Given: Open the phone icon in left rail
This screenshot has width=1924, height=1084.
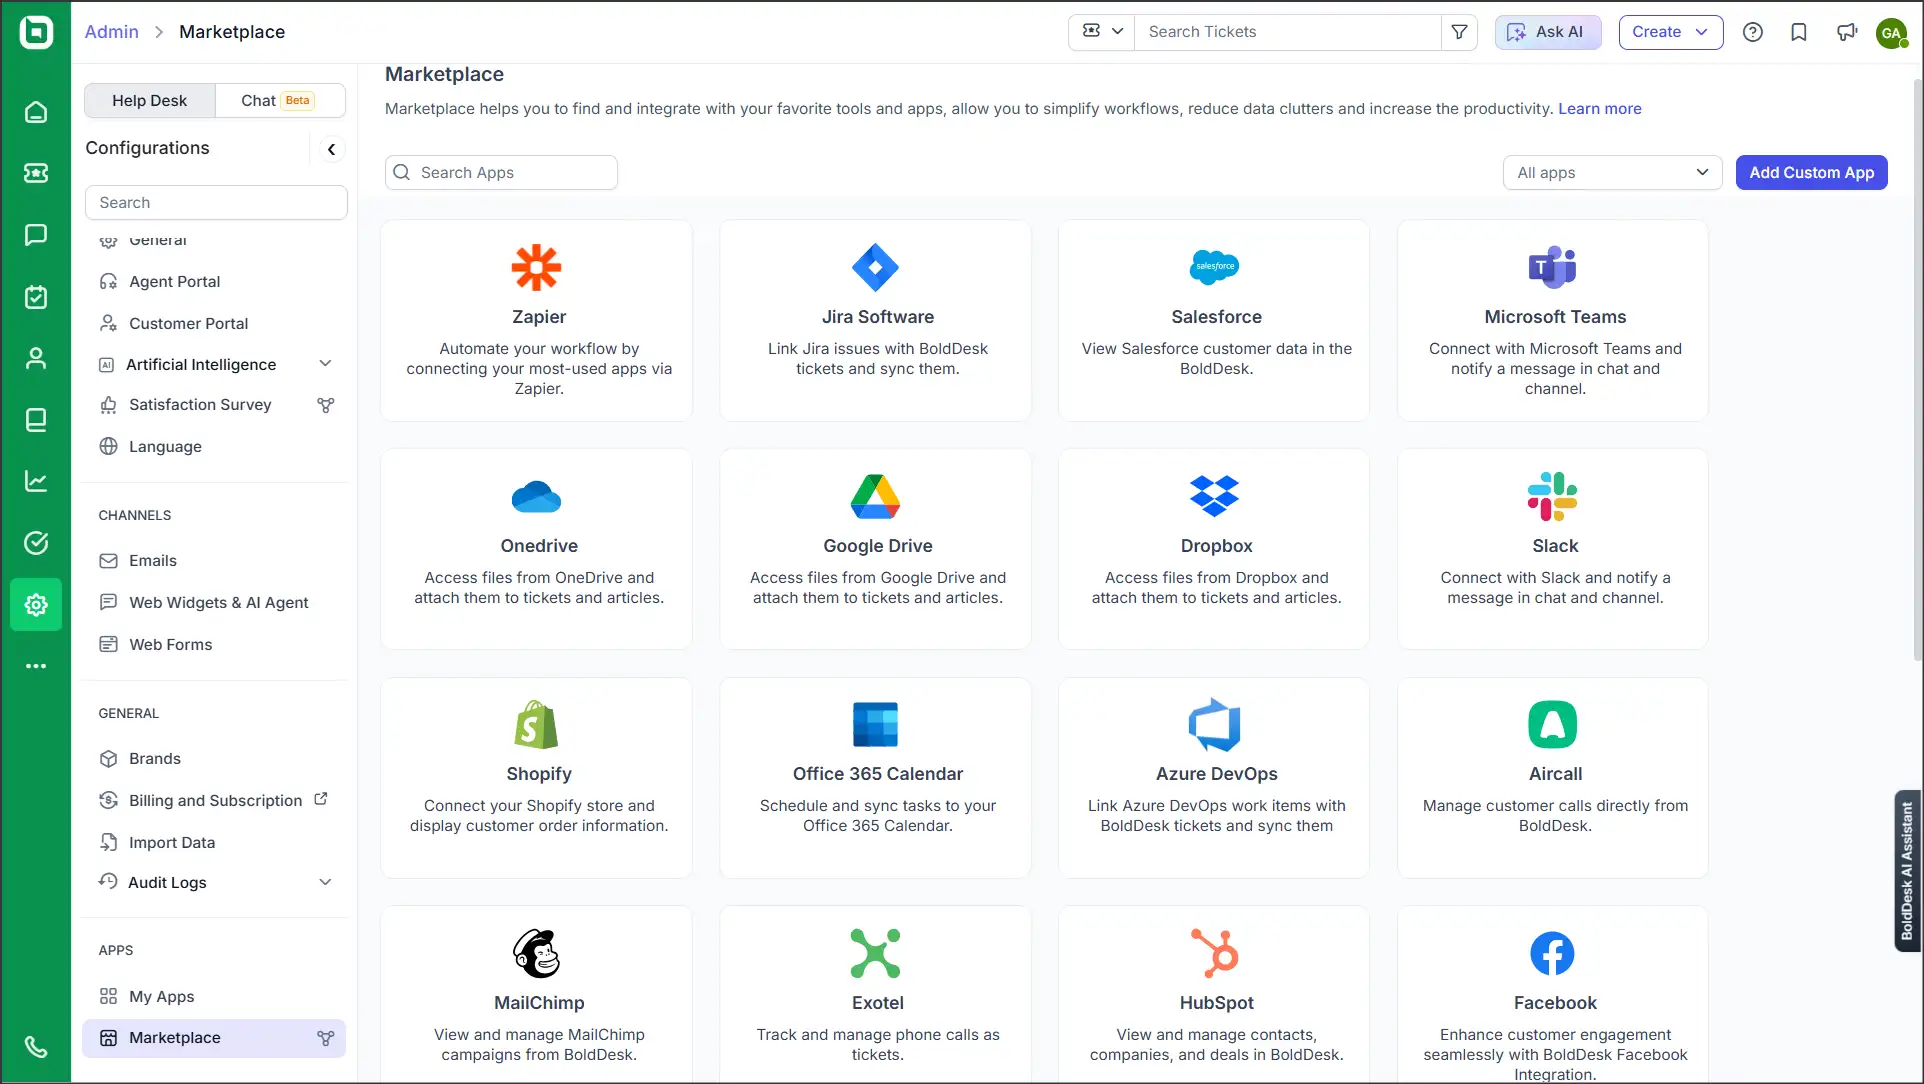Looking at the screenshot, I should click(x=36, y=1046).
